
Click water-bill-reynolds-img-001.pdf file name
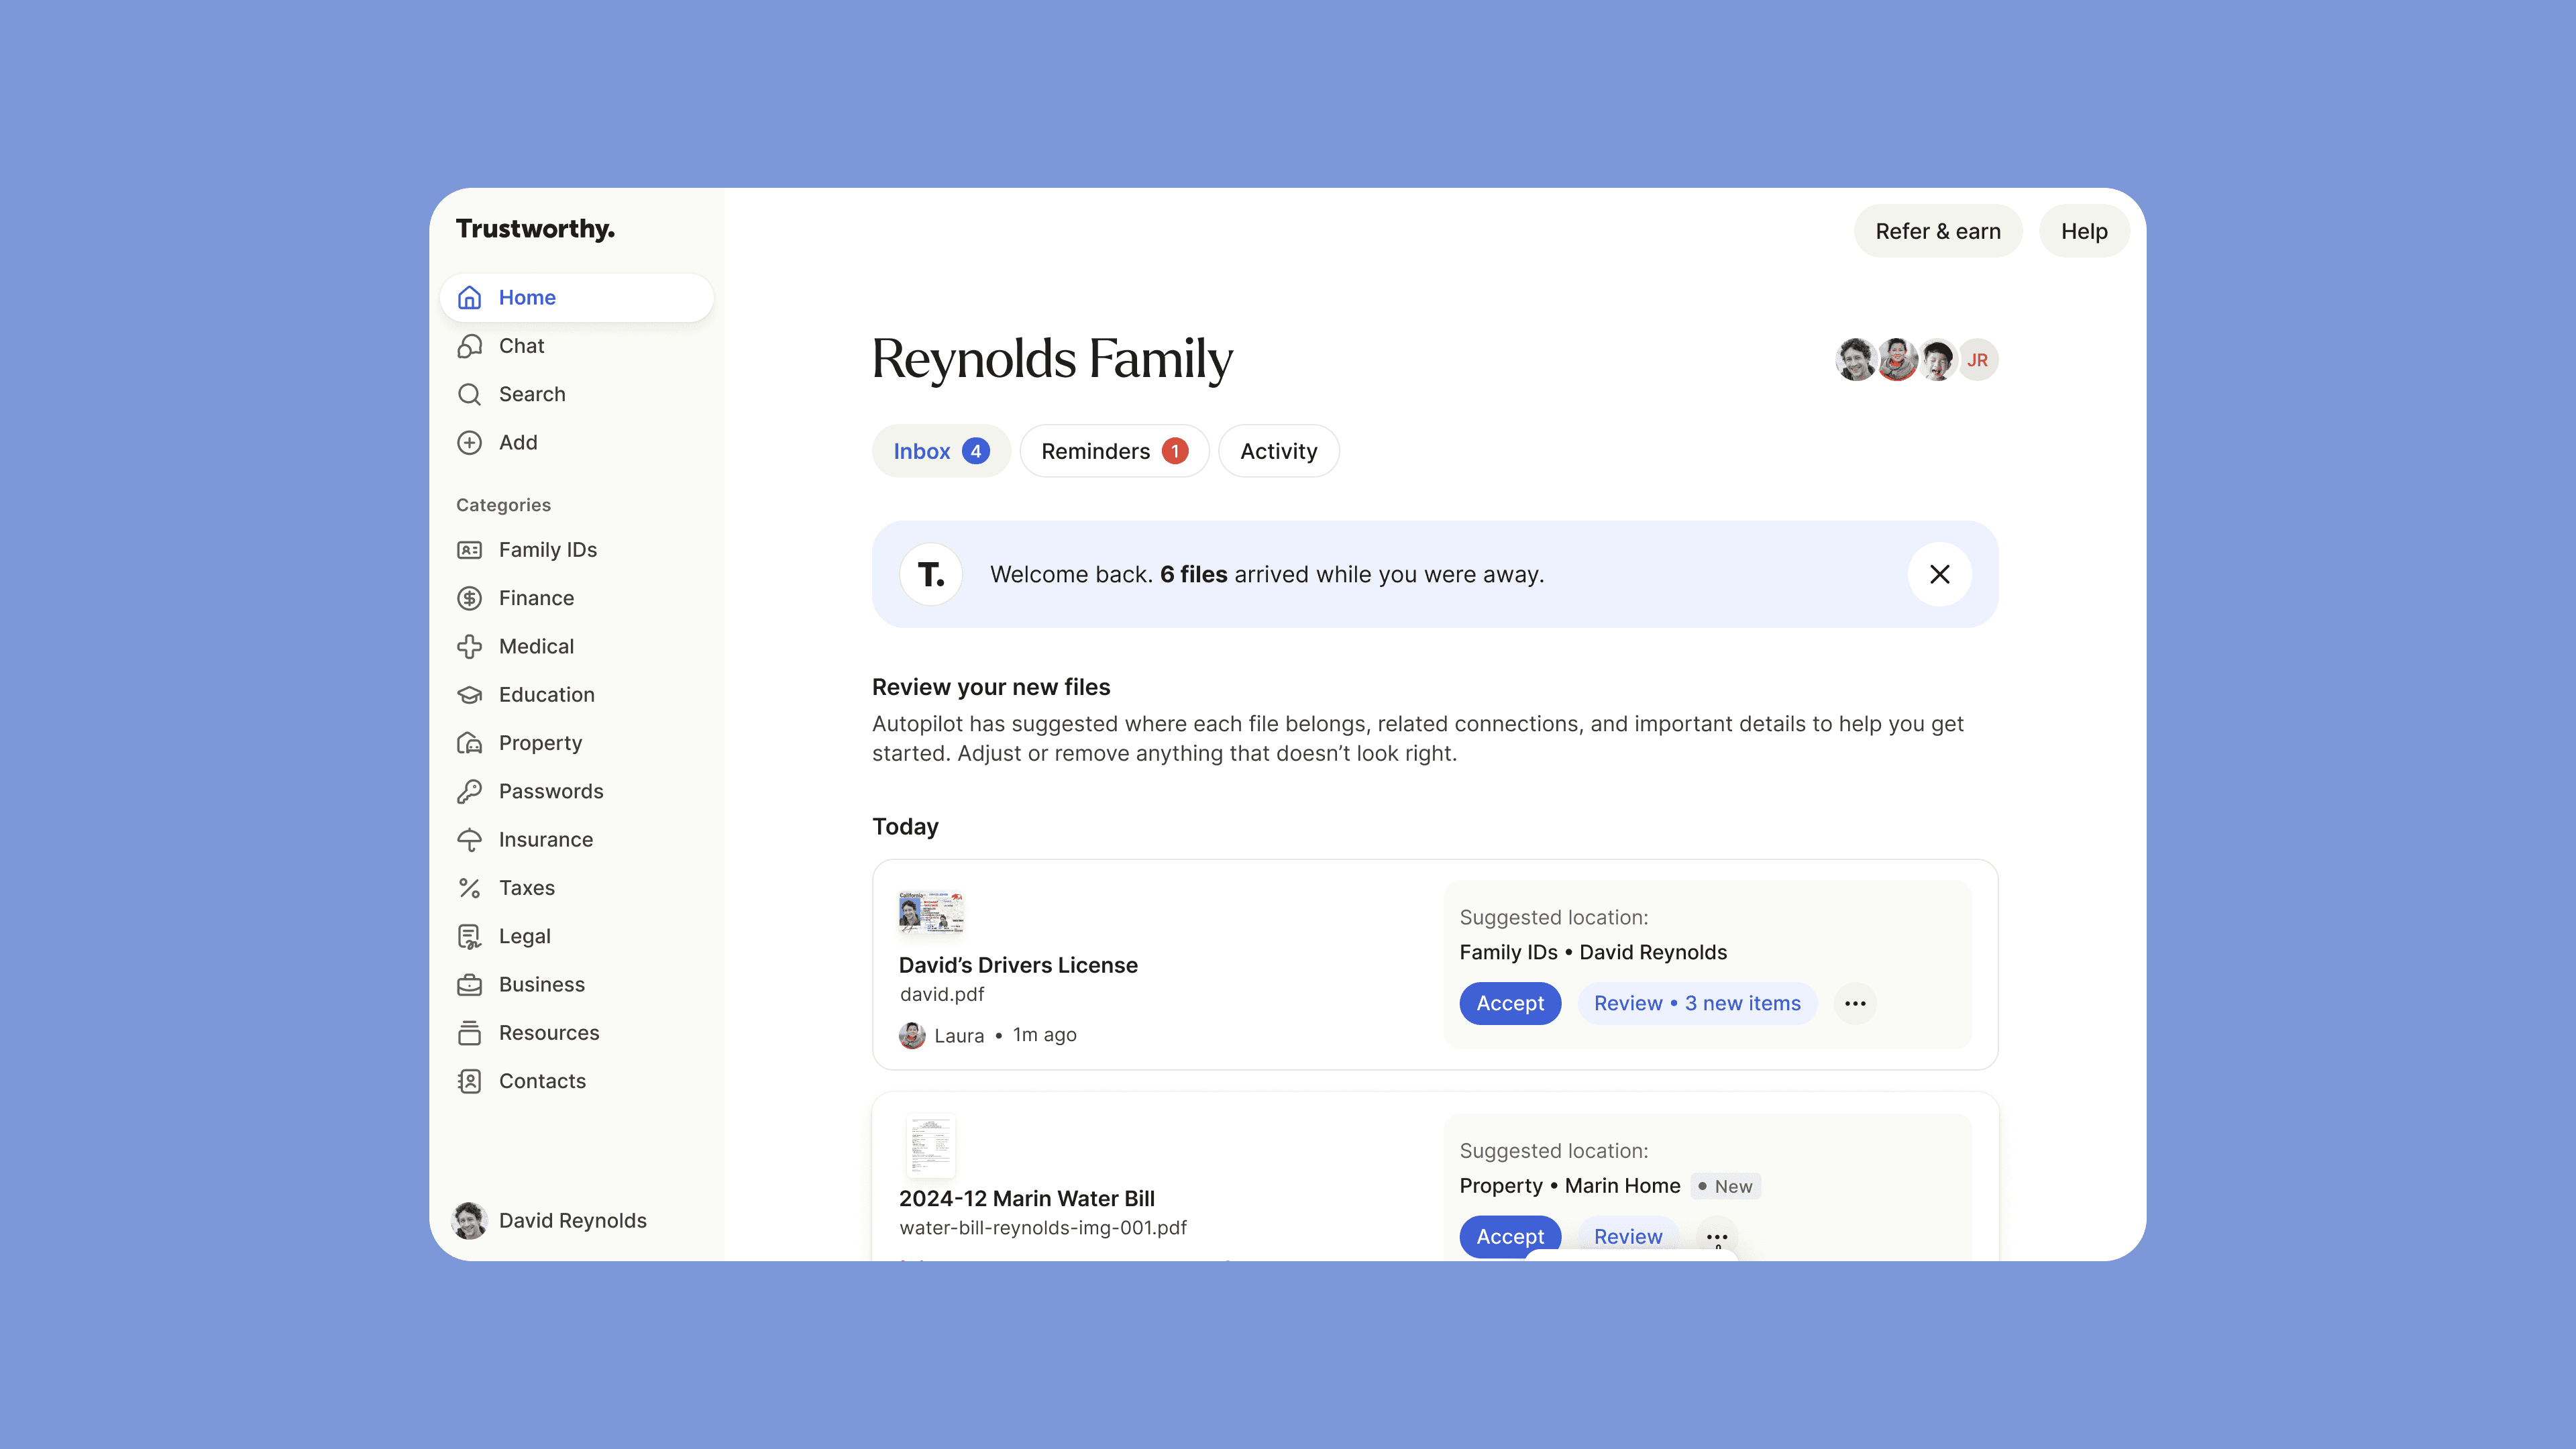1043,1228
